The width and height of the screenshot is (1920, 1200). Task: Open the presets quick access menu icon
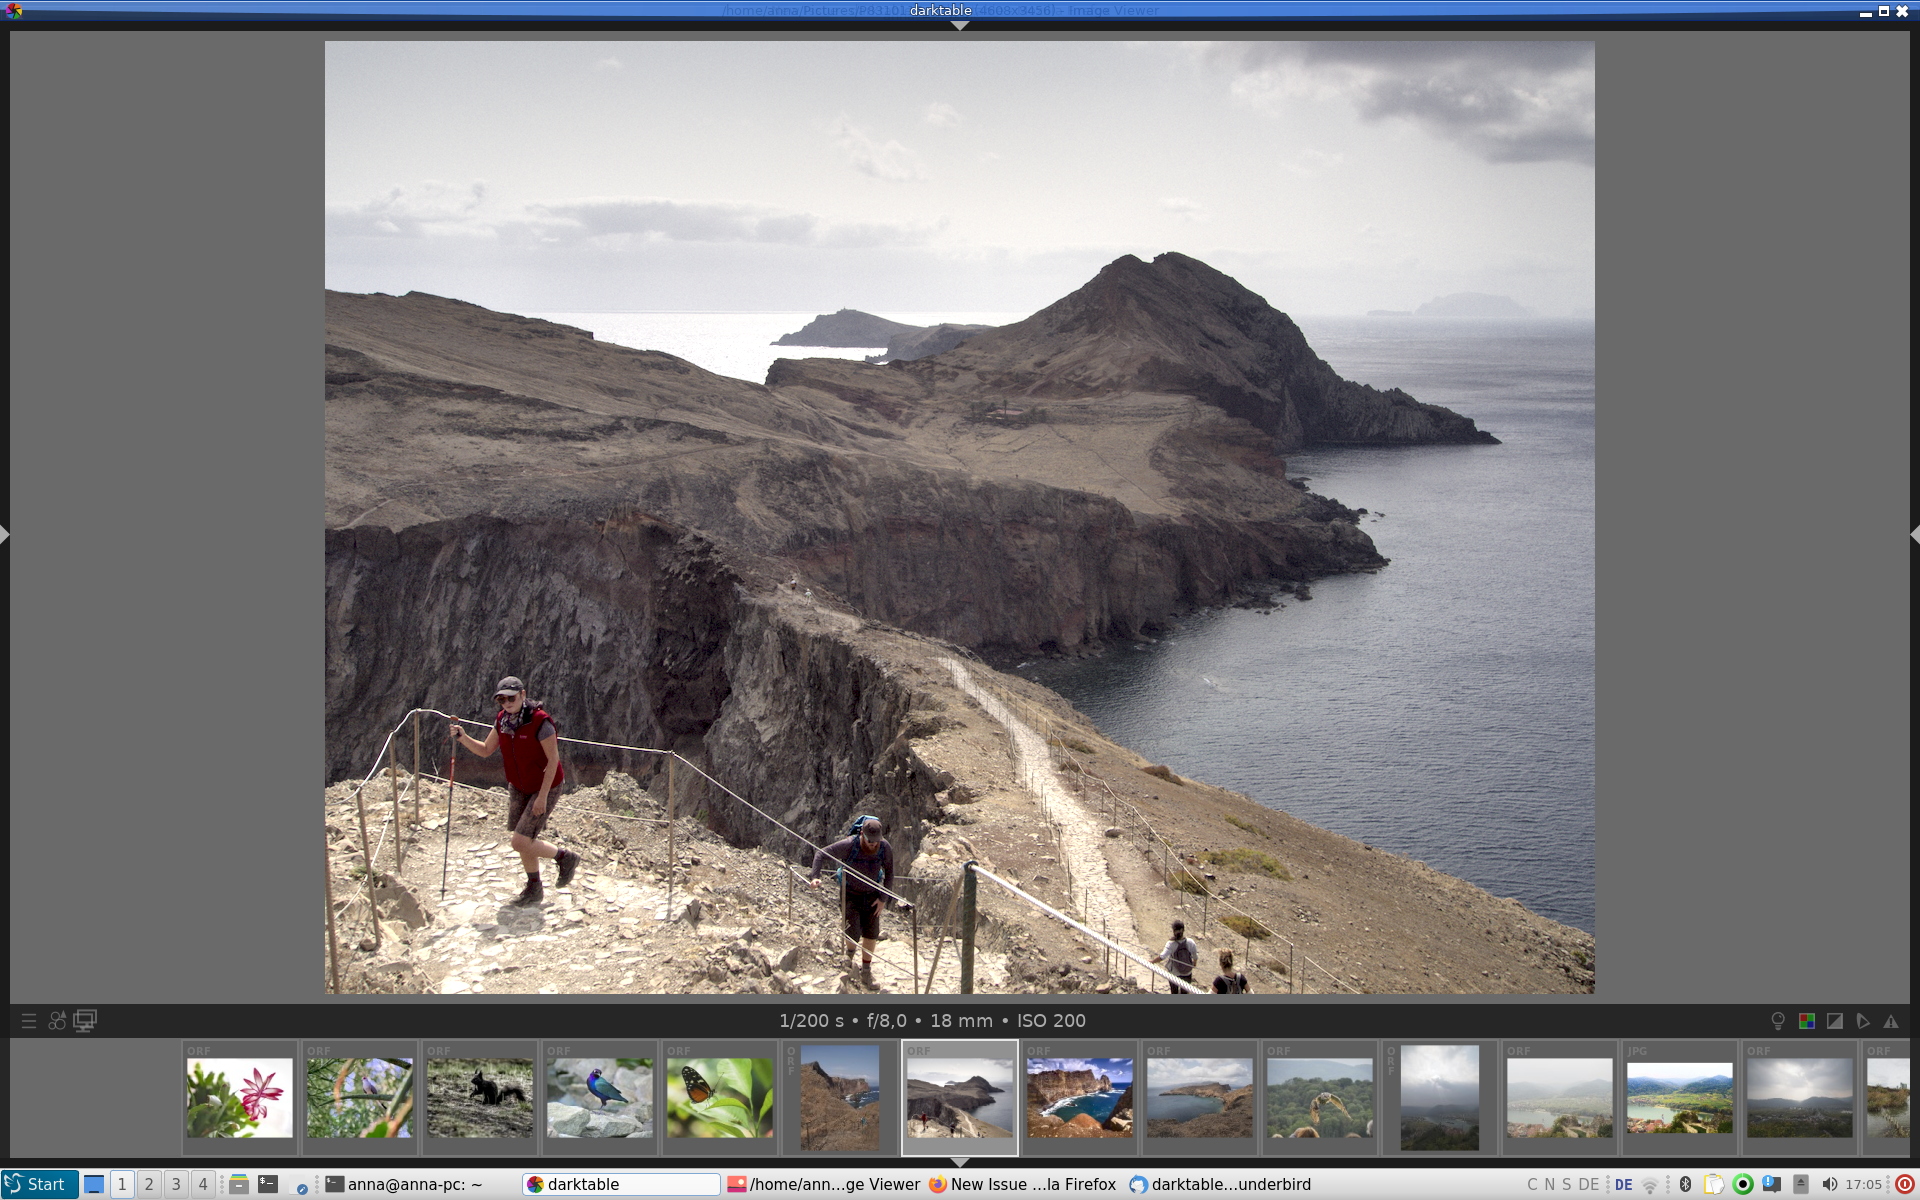(29, 1021)
